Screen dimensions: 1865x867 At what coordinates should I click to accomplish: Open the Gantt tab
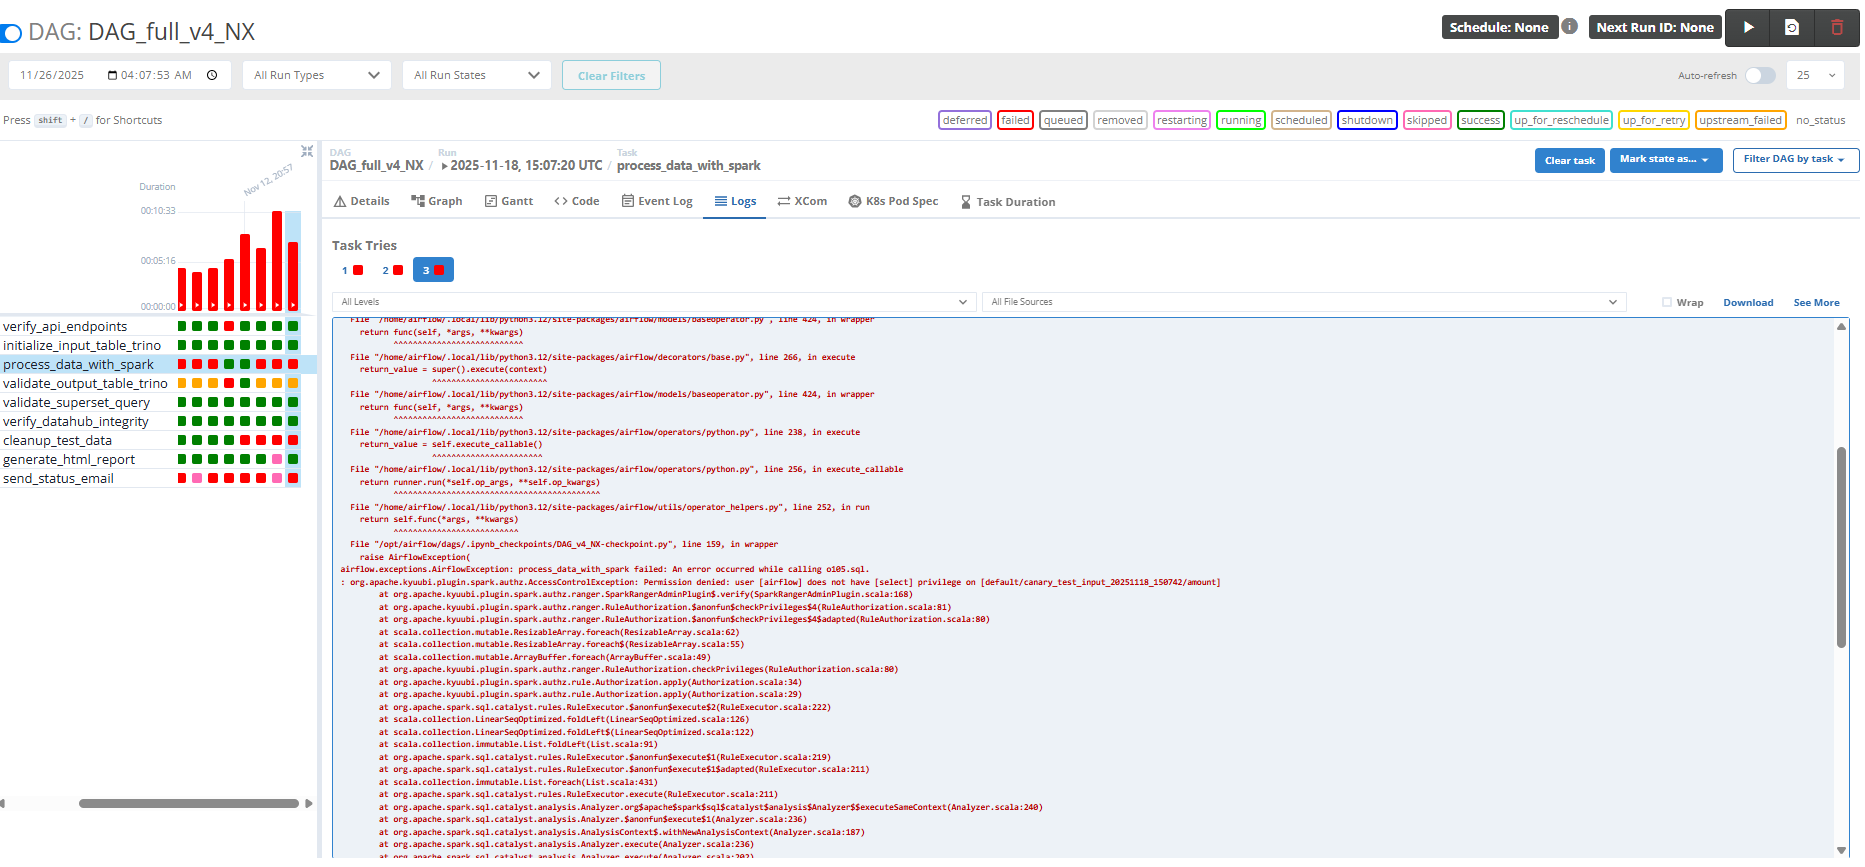(509, 201)
